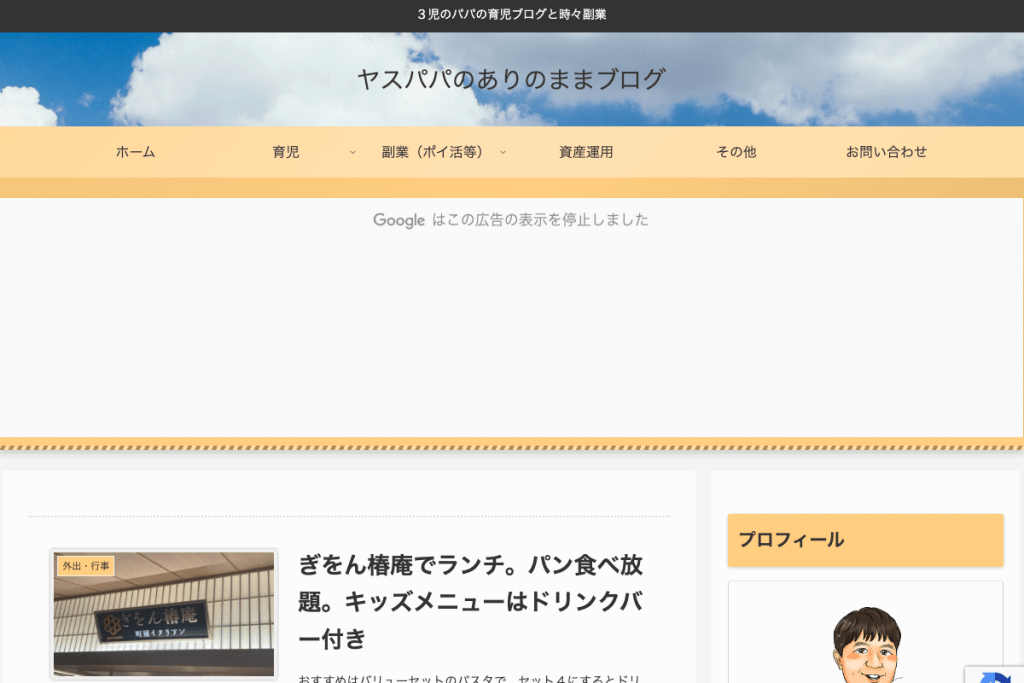Open the その他 menu item
The image size is (1024, 683).
coord(735,152)
